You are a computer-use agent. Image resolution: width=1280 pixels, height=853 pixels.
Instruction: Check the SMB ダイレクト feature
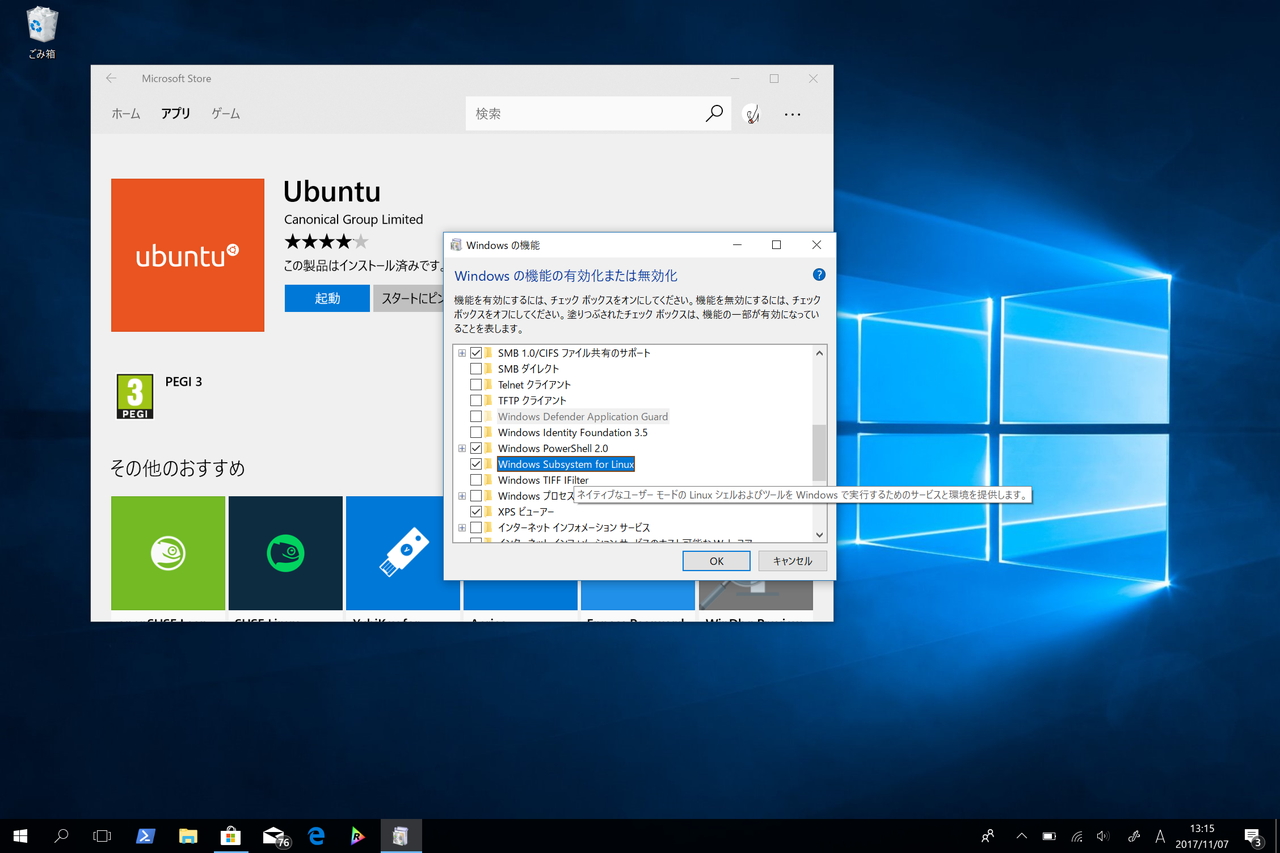tap(477, 368)
